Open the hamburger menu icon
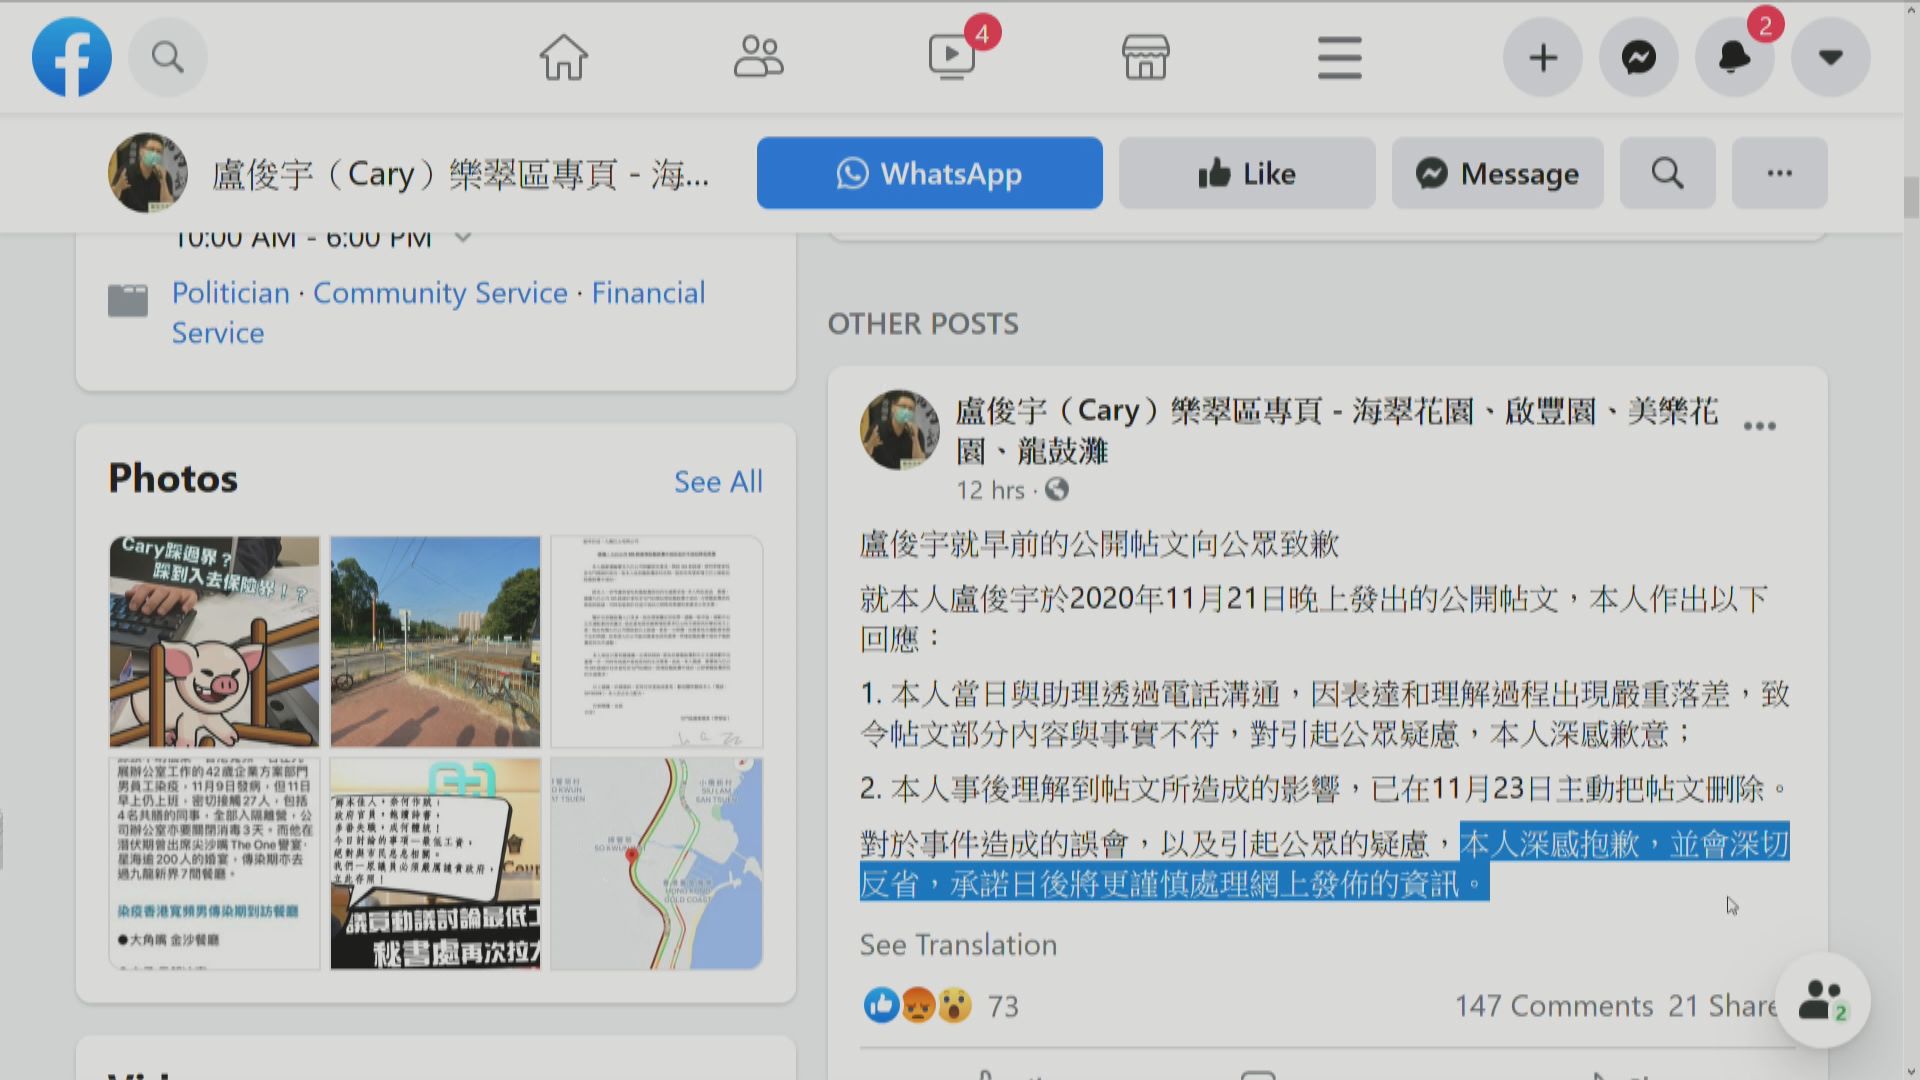 pyautogui.click(x=1339, y=57)
